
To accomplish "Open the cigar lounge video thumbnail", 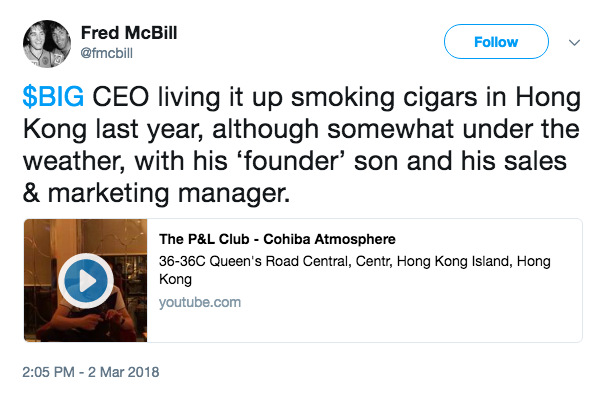I will [86, 280].
